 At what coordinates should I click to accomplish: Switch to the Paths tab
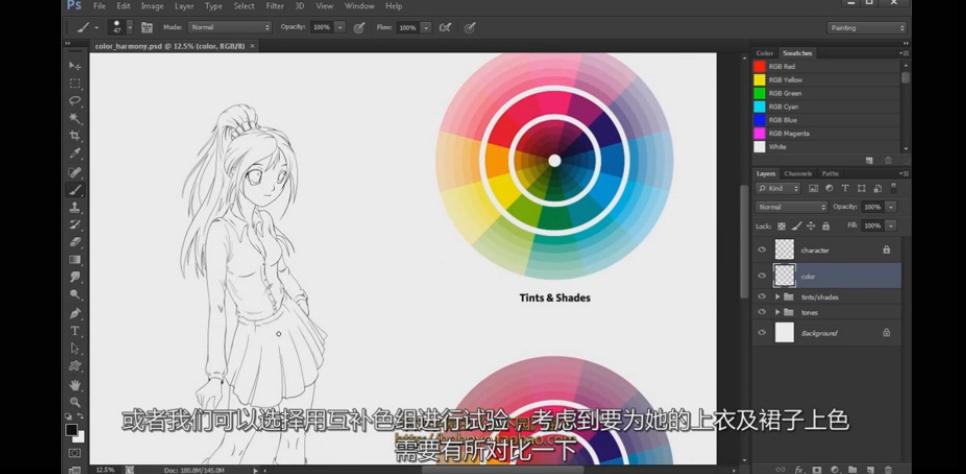point(830,174)
